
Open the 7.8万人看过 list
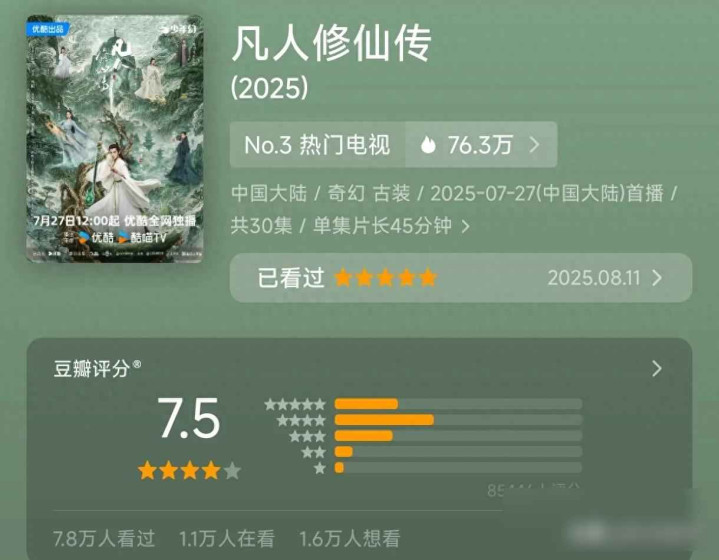[x=104, y=539]
